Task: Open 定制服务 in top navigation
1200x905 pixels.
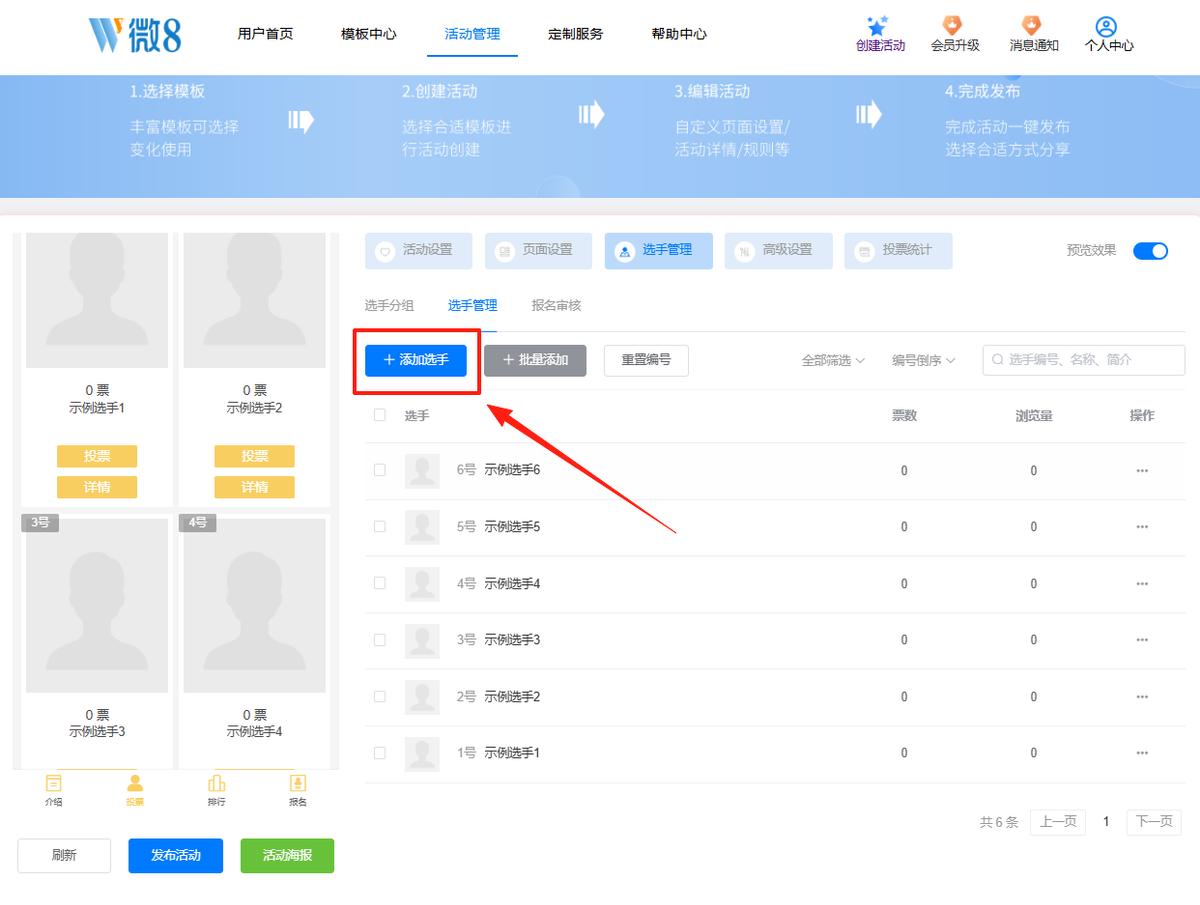Action: (x=575, y=34)
